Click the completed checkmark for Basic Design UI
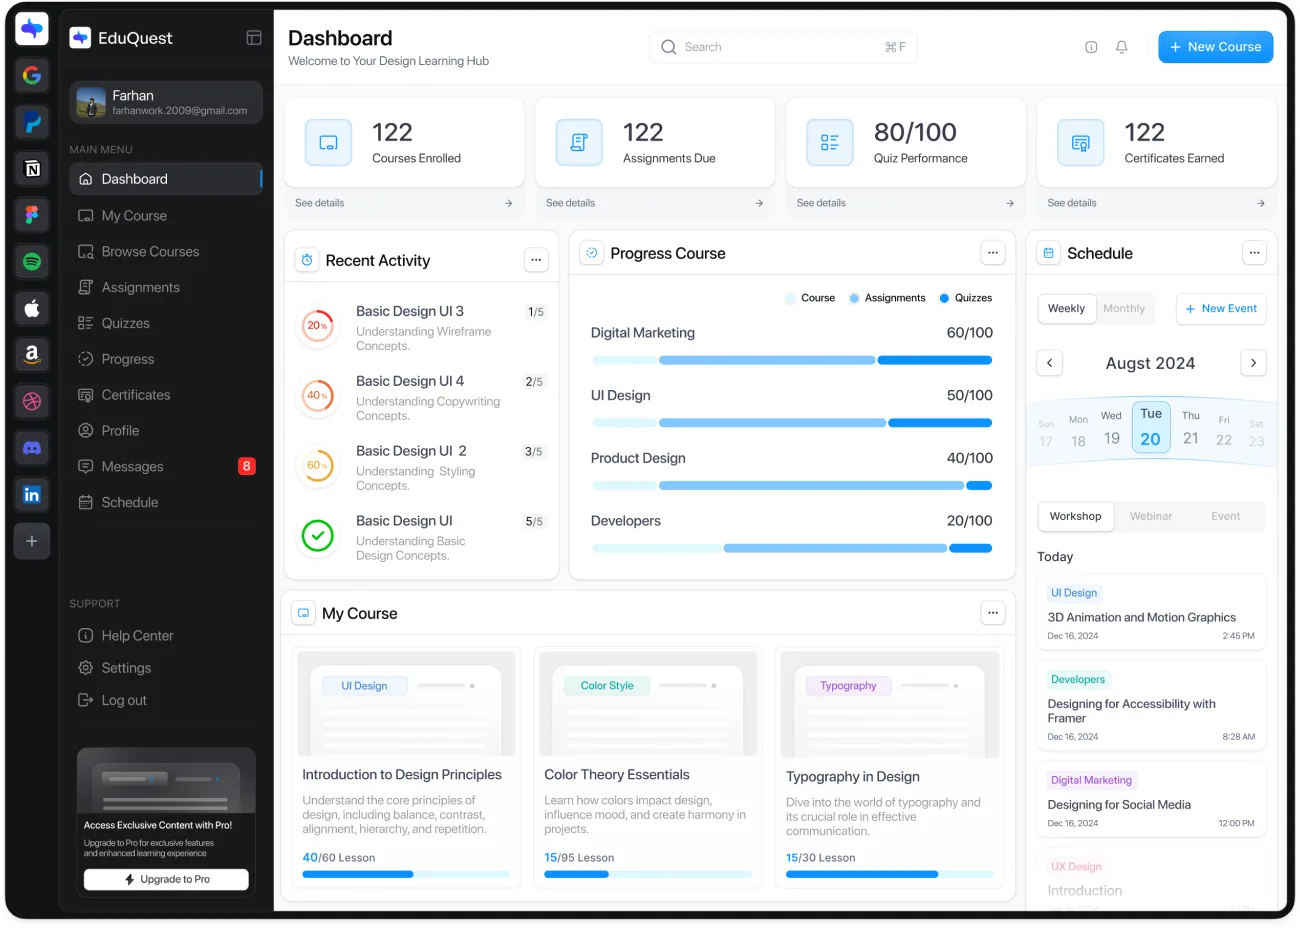Viewport: 1300px width, 928px height. 318,536
